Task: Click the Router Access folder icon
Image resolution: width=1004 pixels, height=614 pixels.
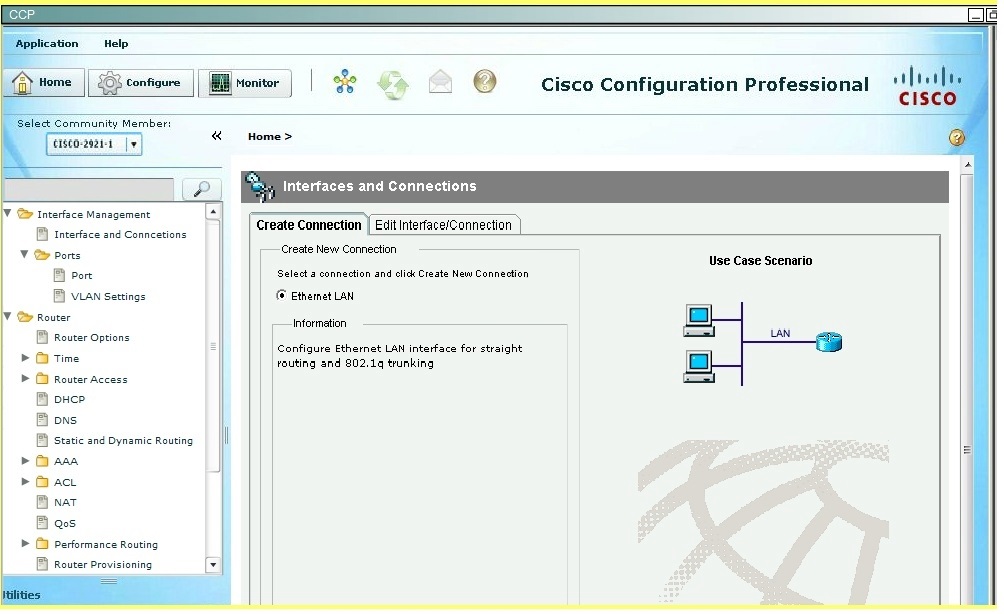Action: click(42, 378)
